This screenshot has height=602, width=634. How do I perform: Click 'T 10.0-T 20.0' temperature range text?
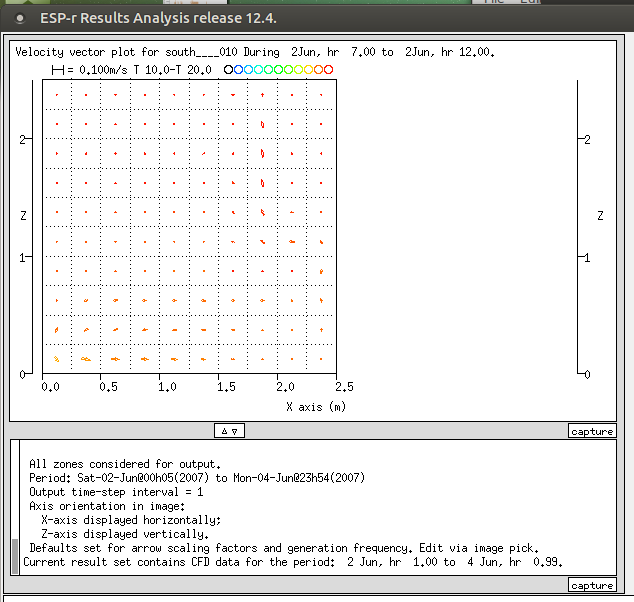(x=173, y=70)
